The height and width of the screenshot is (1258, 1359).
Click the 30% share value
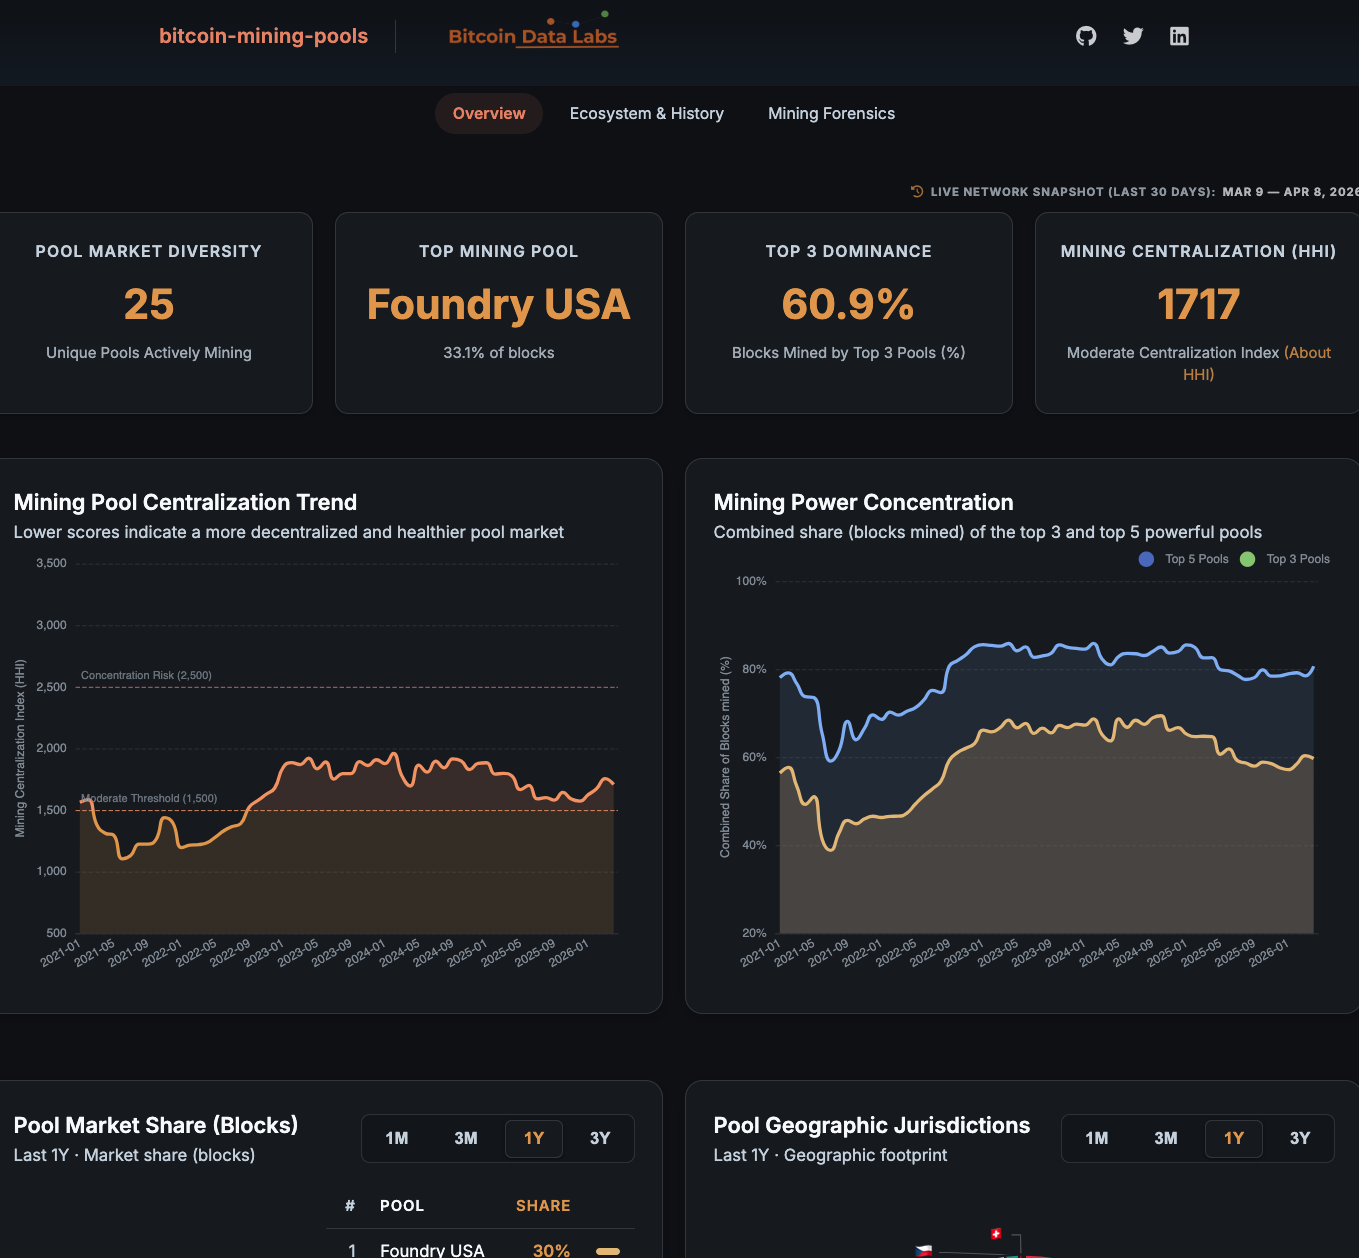click(552, 1250)
